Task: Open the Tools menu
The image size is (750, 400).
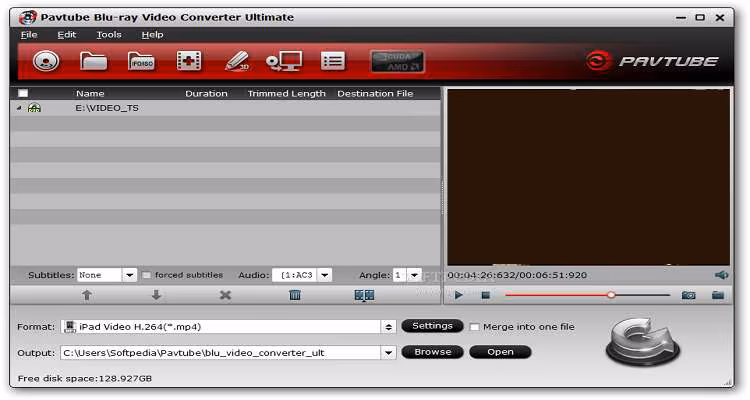Action: pos(109,34)
